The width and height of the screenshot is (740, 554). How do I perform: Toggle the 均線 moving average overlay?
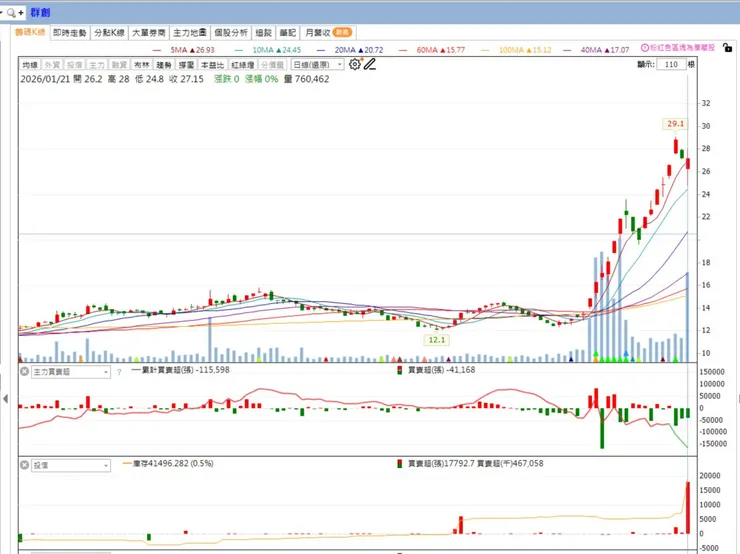pyautogui.click(x=30, y=65)
